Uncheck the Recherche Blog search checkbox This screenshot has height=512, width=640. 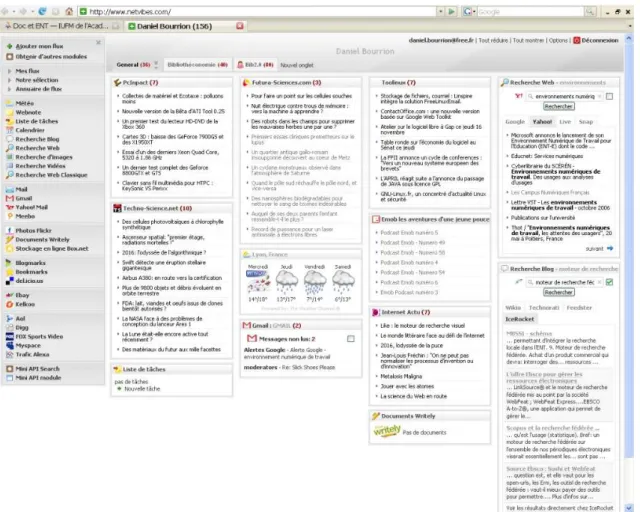(609, 282)
